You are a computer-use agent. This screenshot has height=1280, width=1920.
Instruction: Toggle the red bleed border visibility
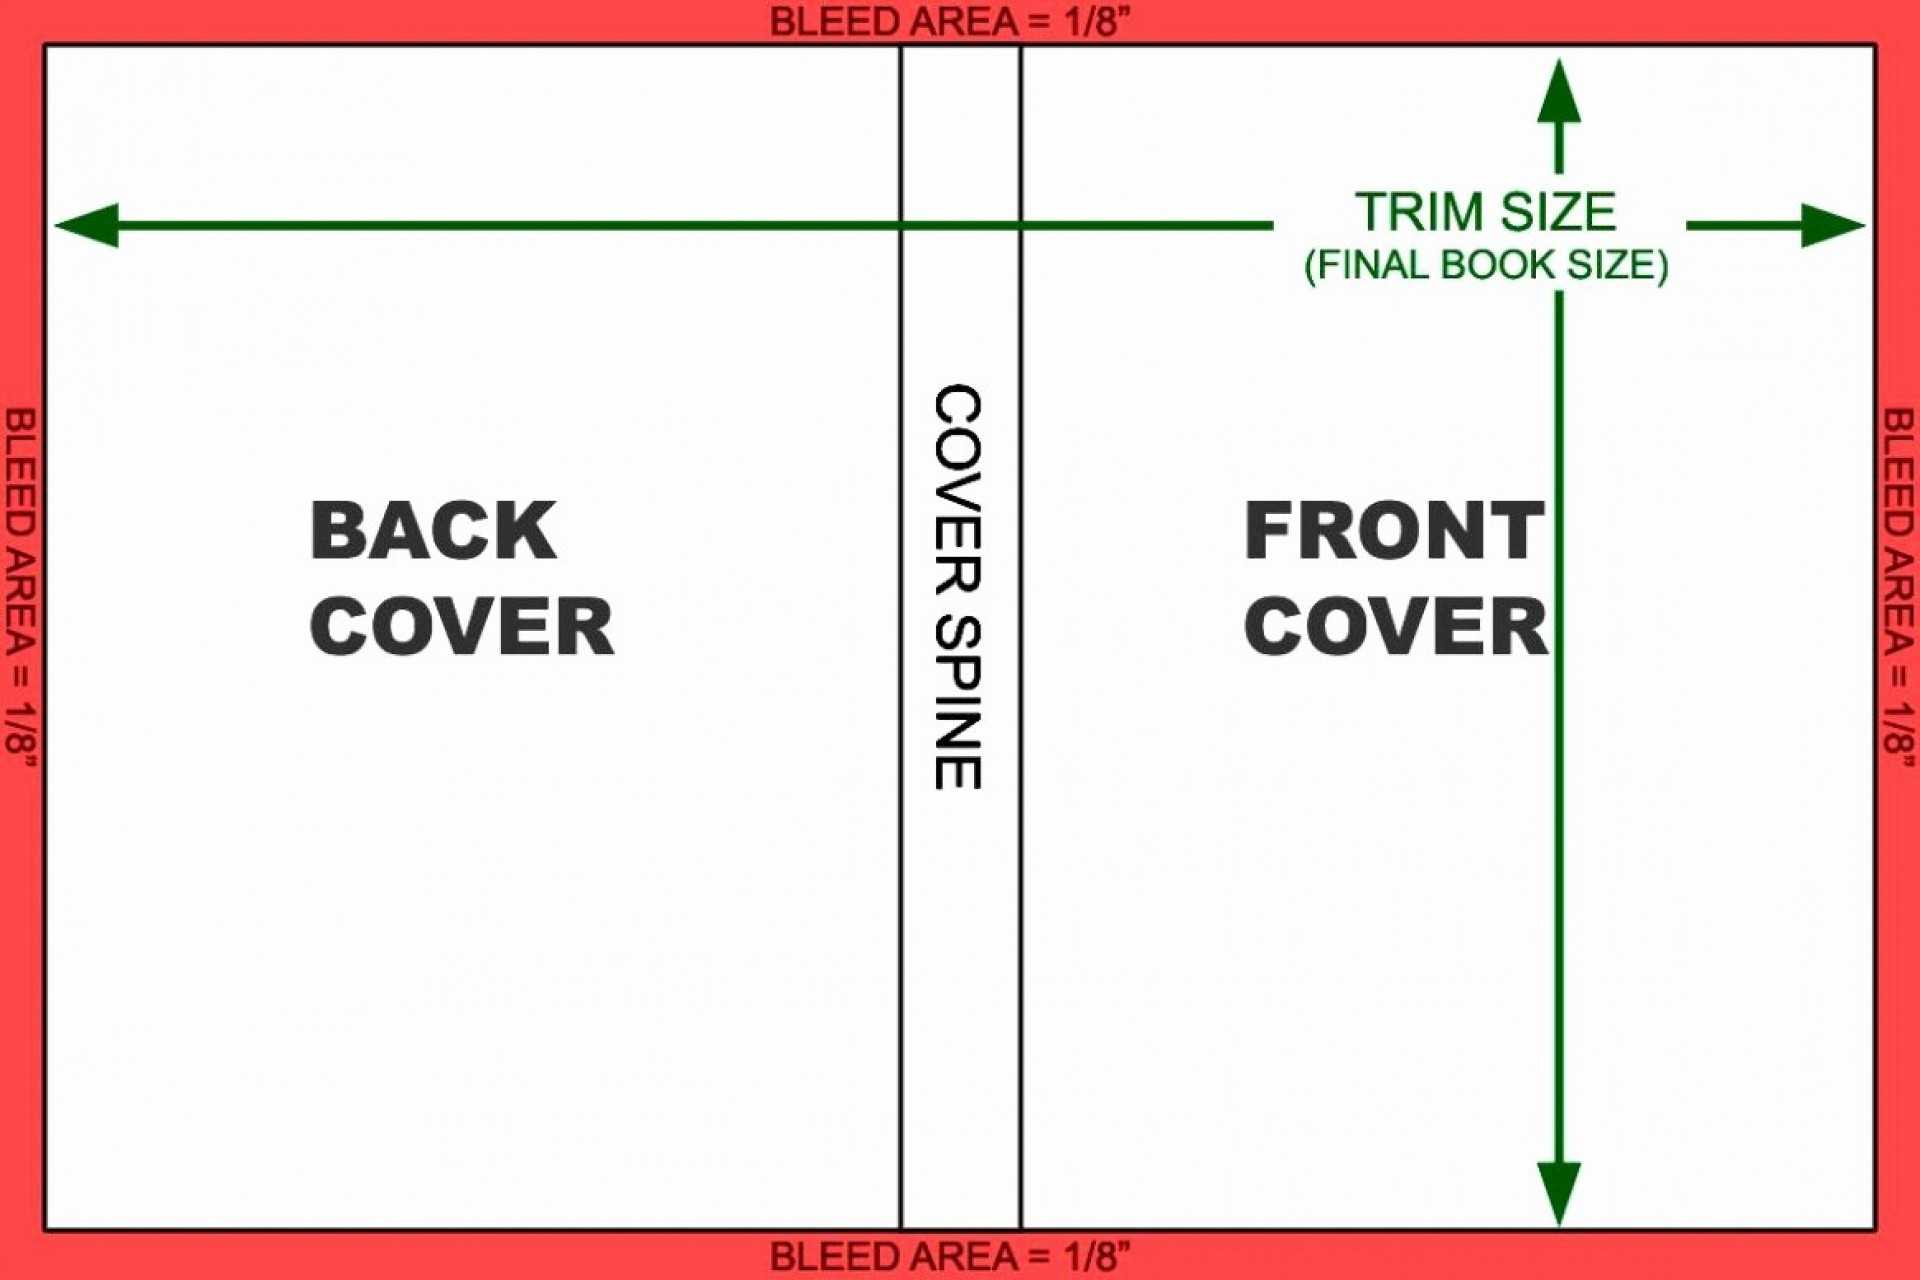960,17
